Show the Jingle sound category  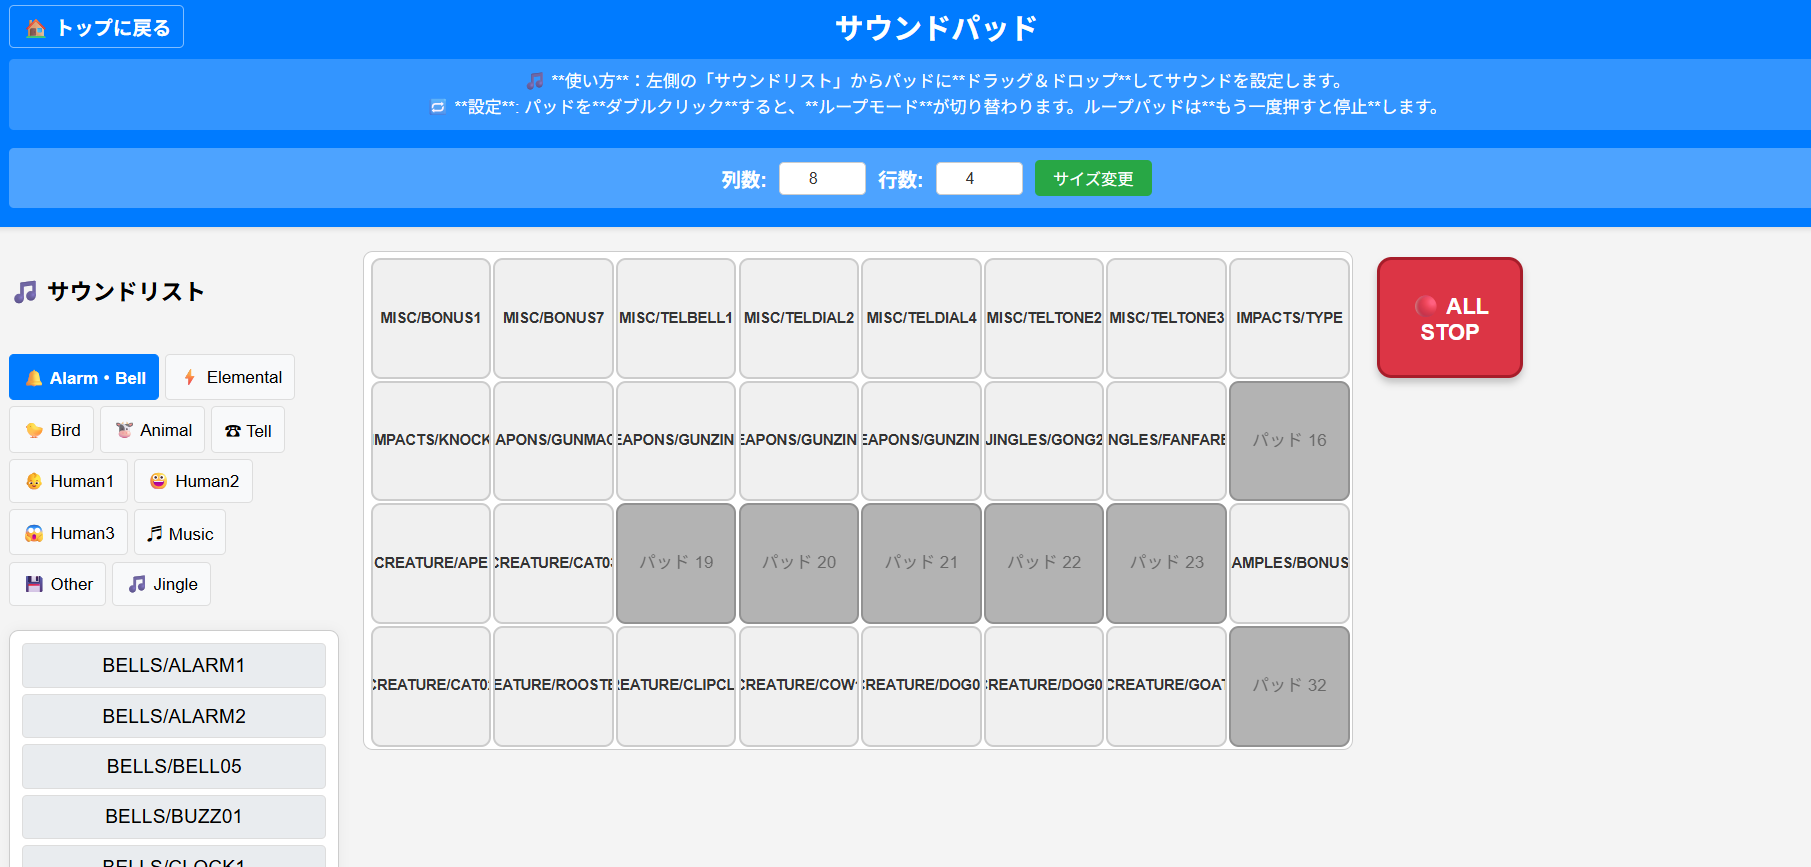(x=161, y=584)
